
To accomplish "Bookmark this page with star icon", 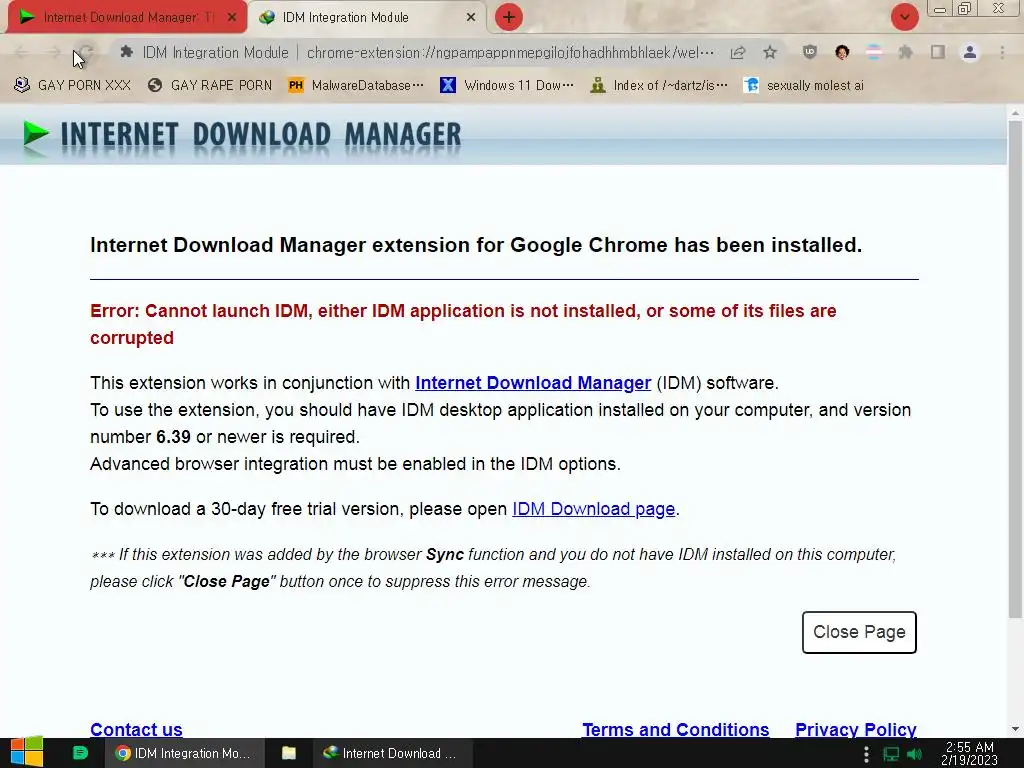I will click(770, 52).
